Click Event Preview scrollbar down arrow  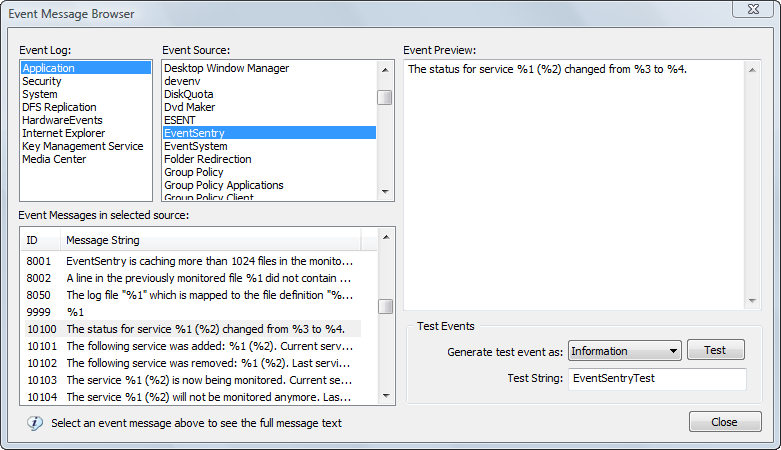tap(752, 300)
